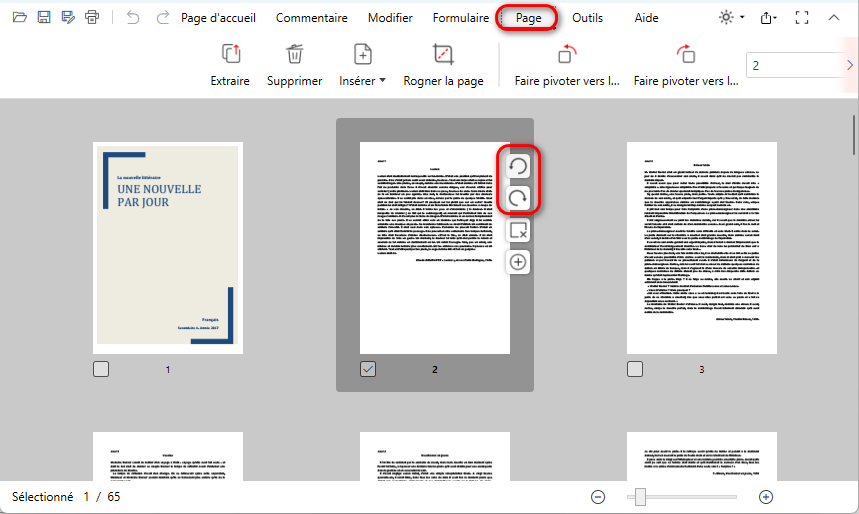Rotate pages counterclockwise from the toolbar

(x=567, y=65)
